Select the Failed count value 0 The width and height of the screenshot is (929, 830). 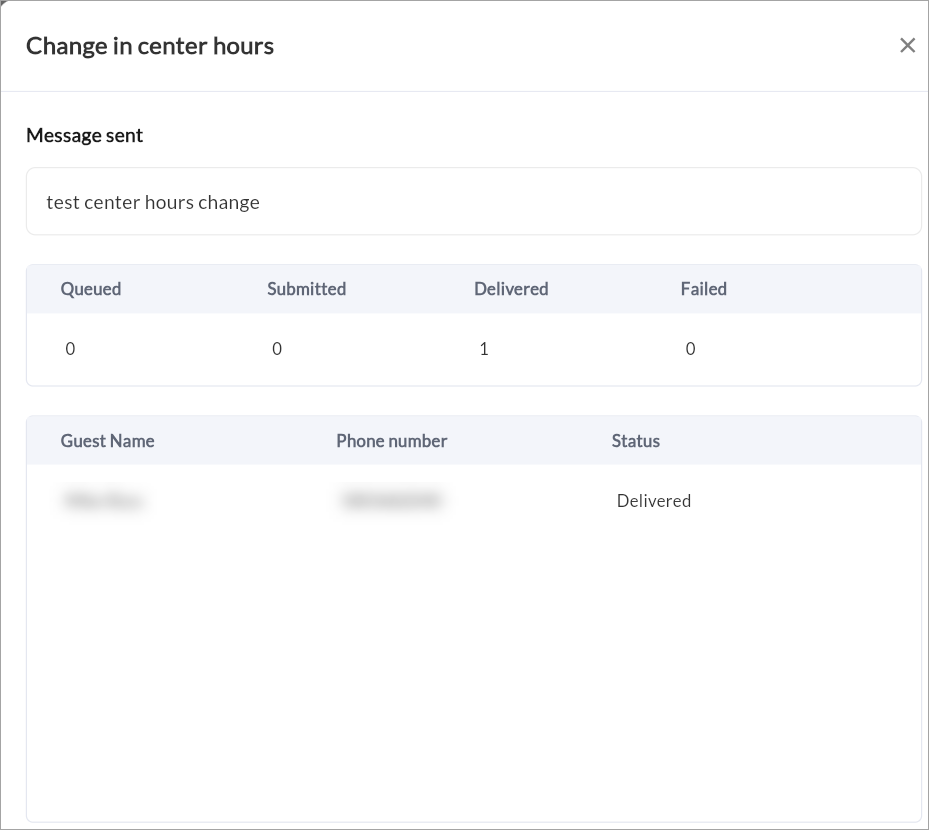[x=690, y=349]
